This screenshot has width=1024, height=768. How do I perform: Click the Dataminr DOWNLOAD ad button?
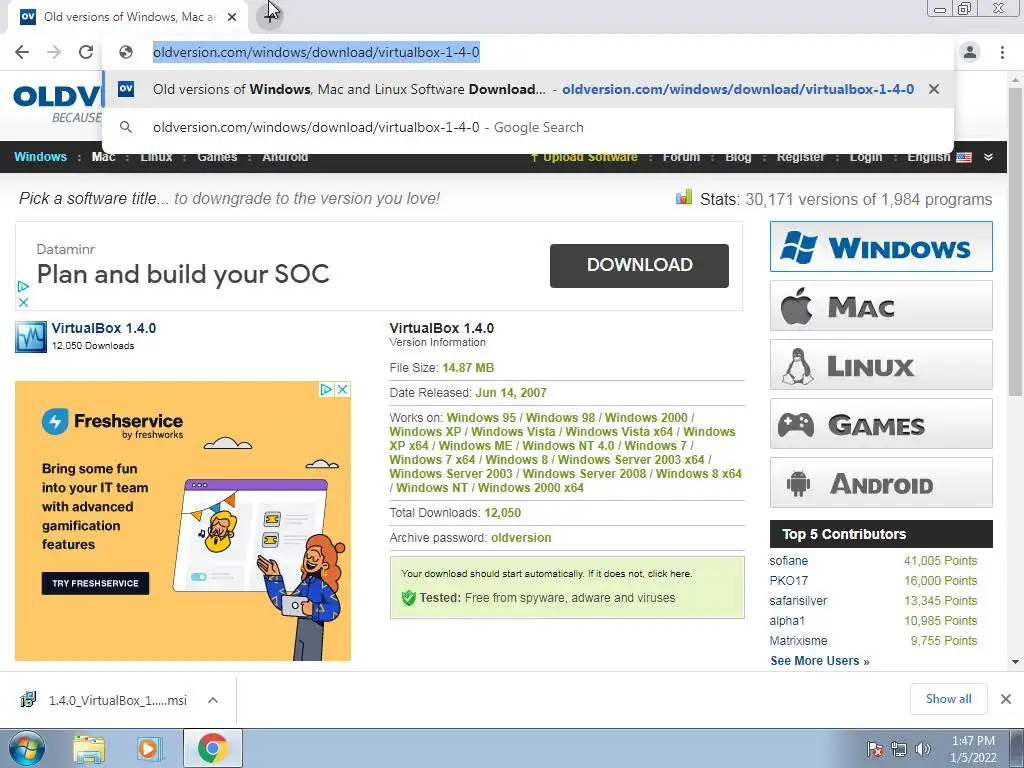tap(639, 265)
